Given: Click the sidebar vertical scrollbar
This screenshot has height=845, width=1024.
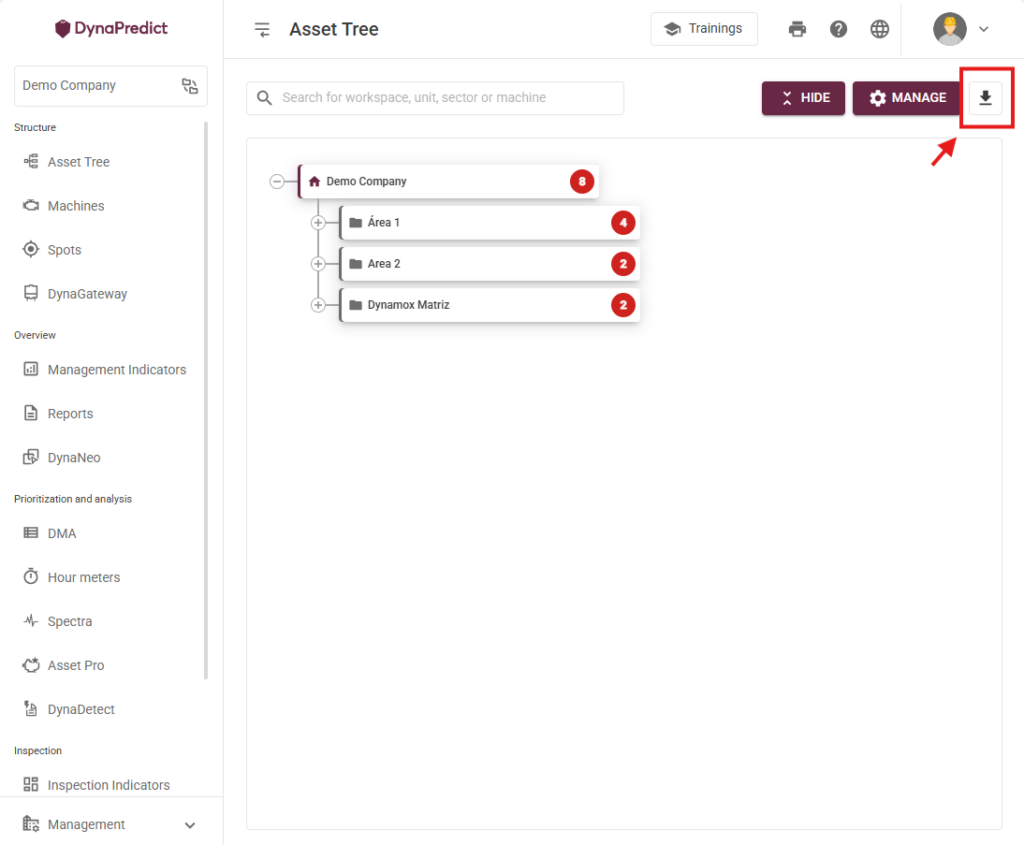Looking at the screenshot, I should (x=206, y=400).
